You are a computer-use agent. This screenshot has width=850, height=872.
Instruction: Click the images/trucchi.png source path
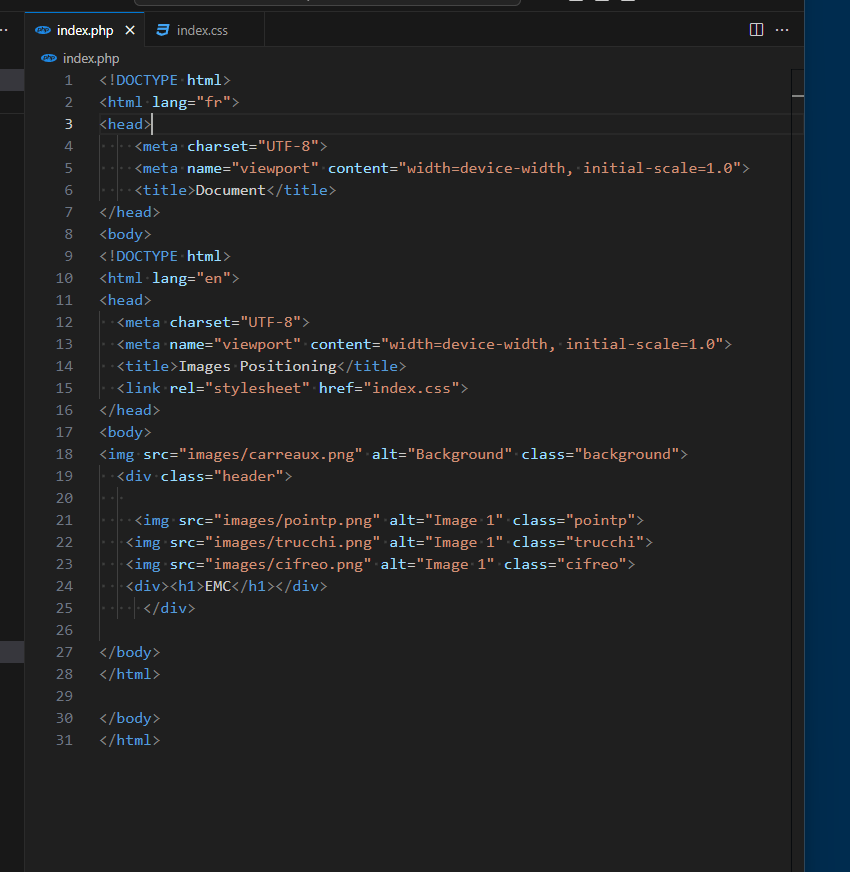(293, 542)
